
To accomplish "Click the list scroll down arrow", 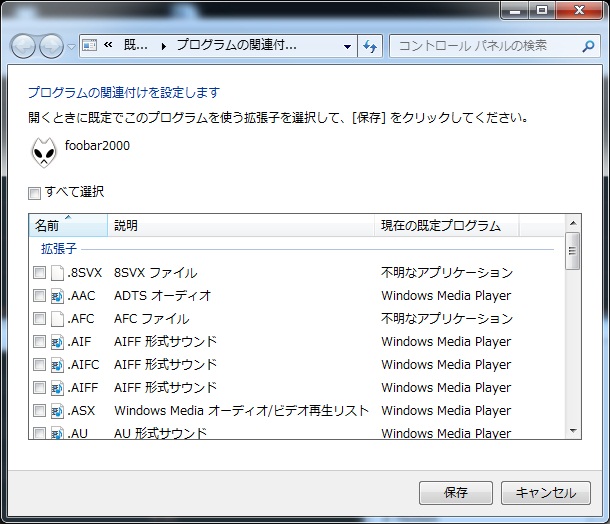I will coord(573,430).
